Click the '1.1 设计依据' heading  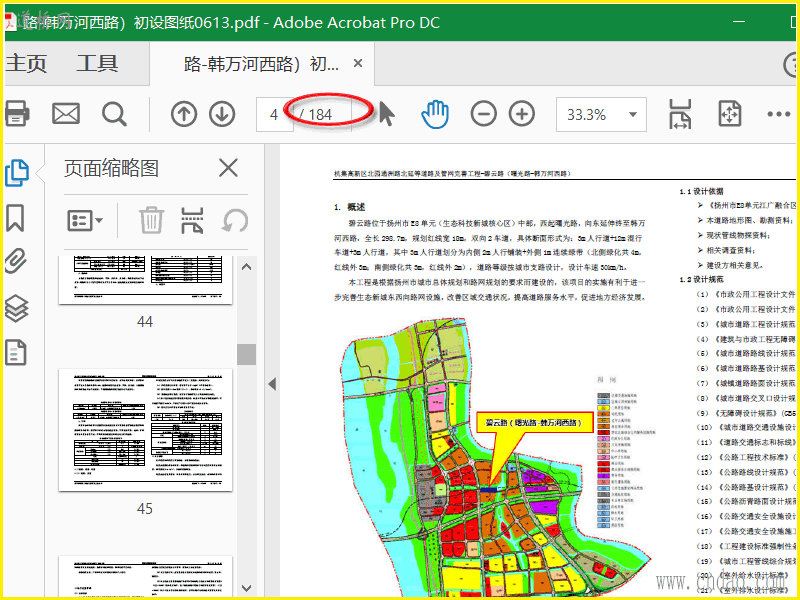pos(702,191)
